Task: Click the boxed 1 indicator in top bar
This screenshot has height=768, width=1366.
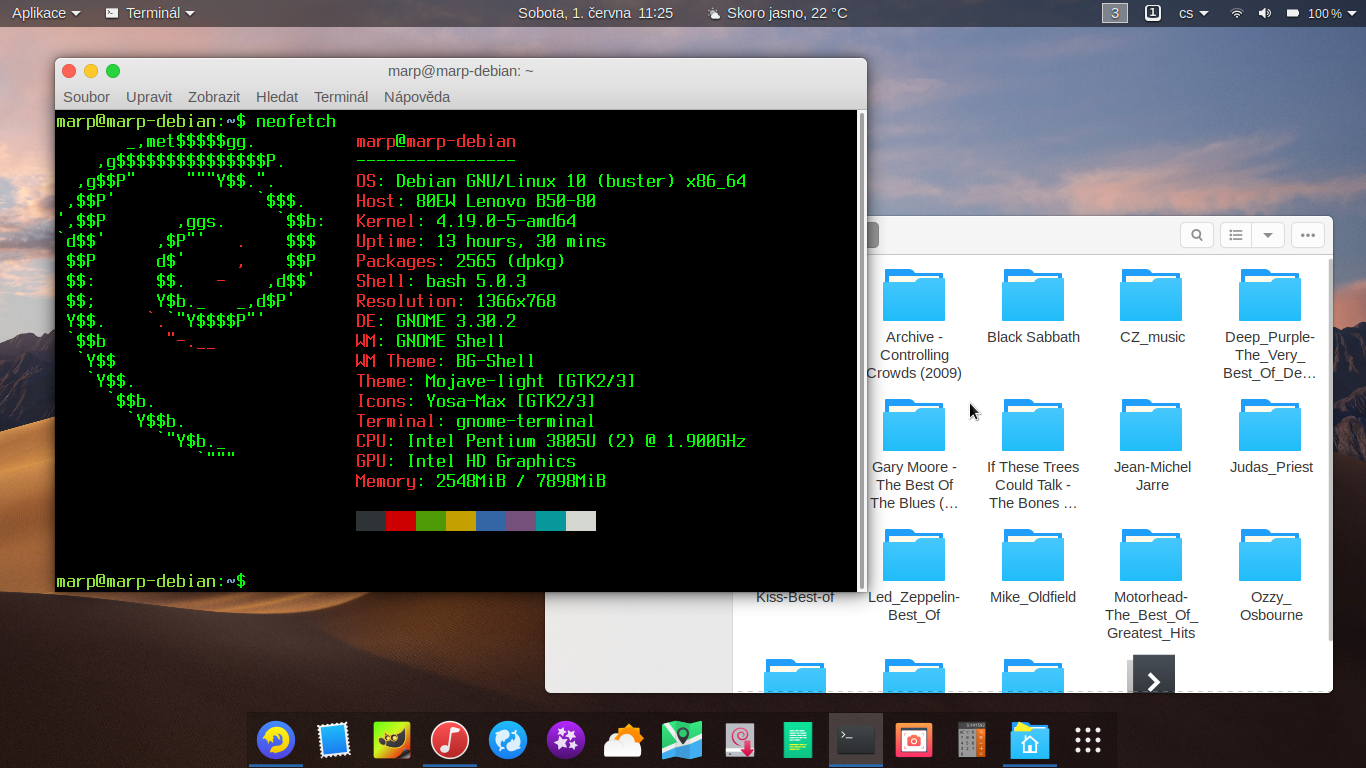Action: click(1153, 13)
